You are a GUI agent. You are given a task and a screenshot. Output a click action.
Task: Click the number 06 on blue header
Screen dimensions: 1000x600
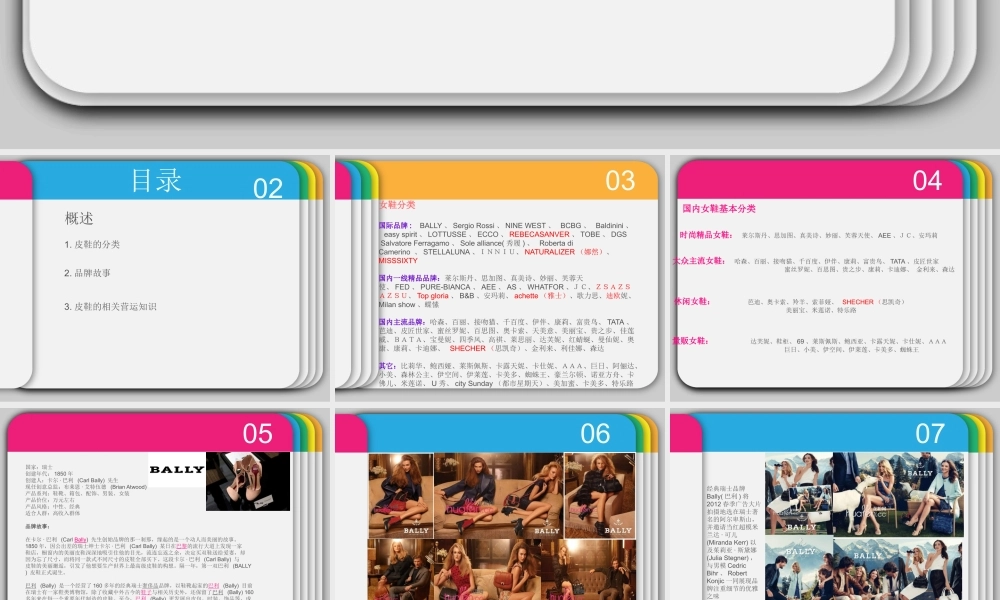595,434
